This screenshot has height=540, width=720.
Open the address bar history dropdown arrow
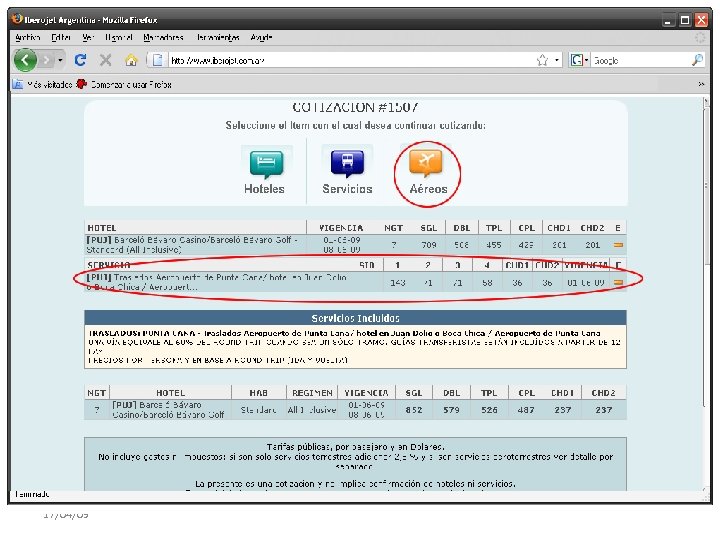tap(557, 60)
